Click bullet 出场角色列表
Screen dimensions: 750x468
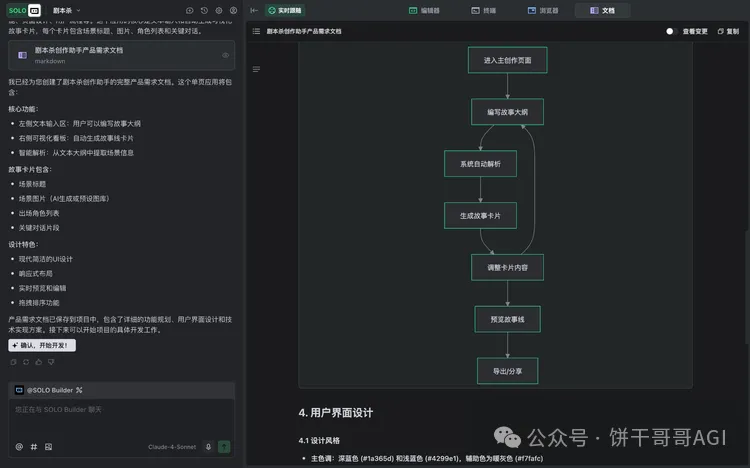click(x=39, y=213)
